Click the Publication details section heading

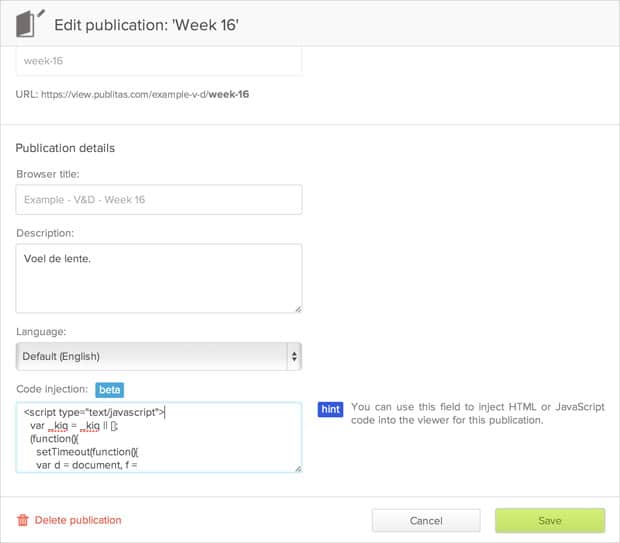tap(65, 148)
